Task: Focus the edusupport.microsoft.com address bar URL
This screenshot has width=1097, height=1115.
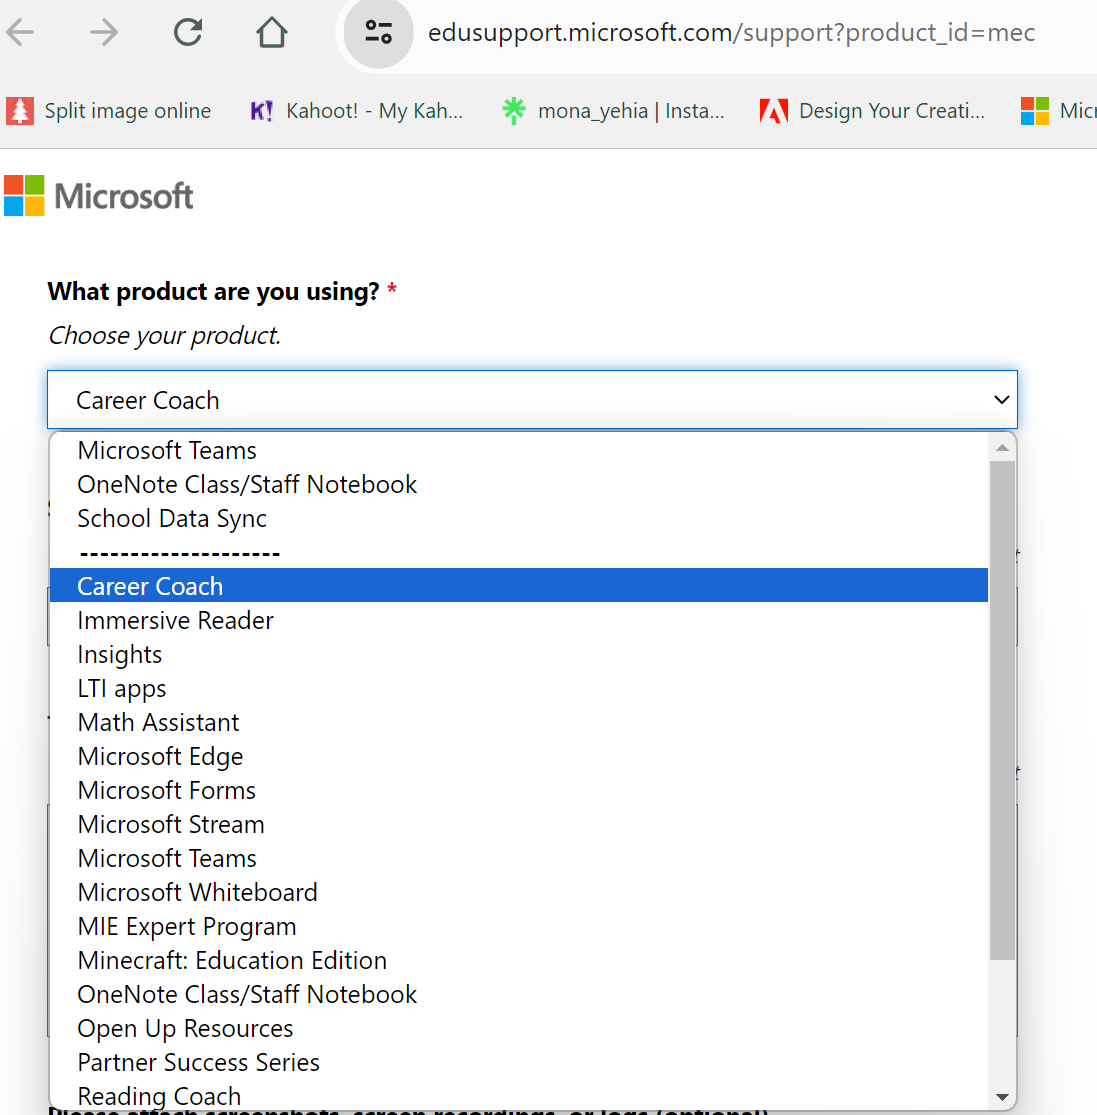Action: click(731, 33)
